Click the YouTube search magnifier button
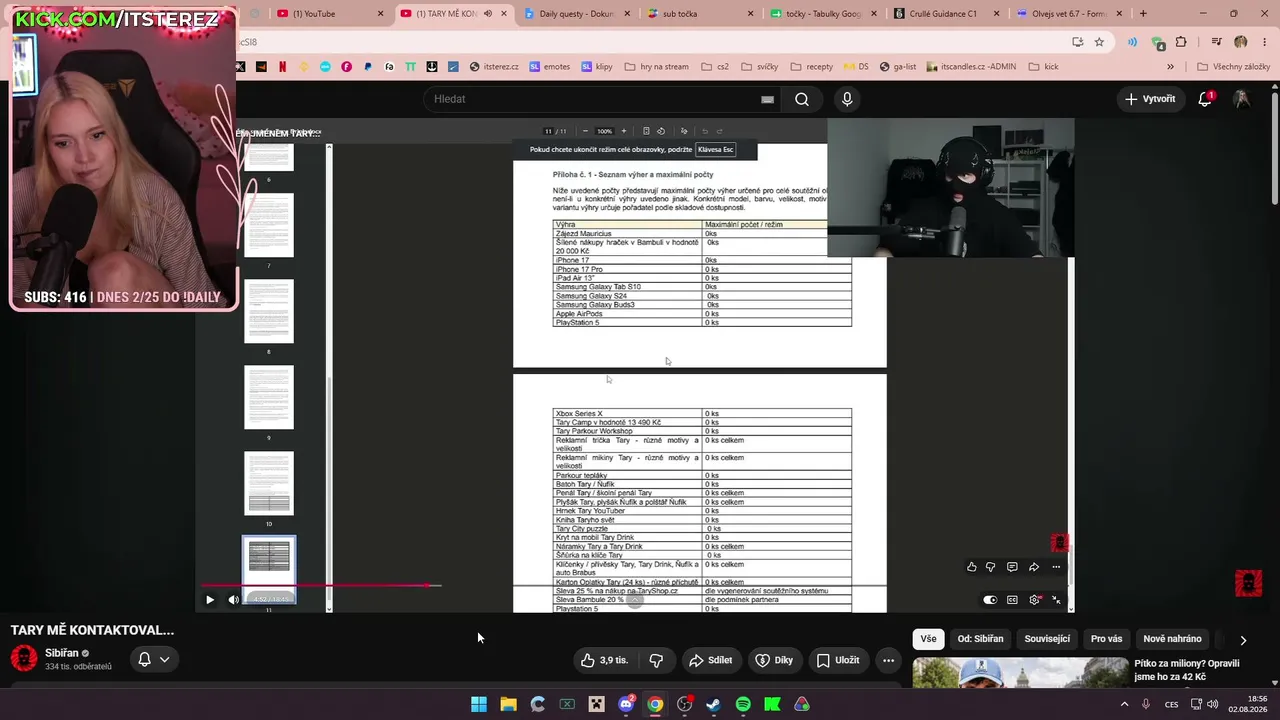The height and width of the screenshot is (720, 1280). pos(802,99)
